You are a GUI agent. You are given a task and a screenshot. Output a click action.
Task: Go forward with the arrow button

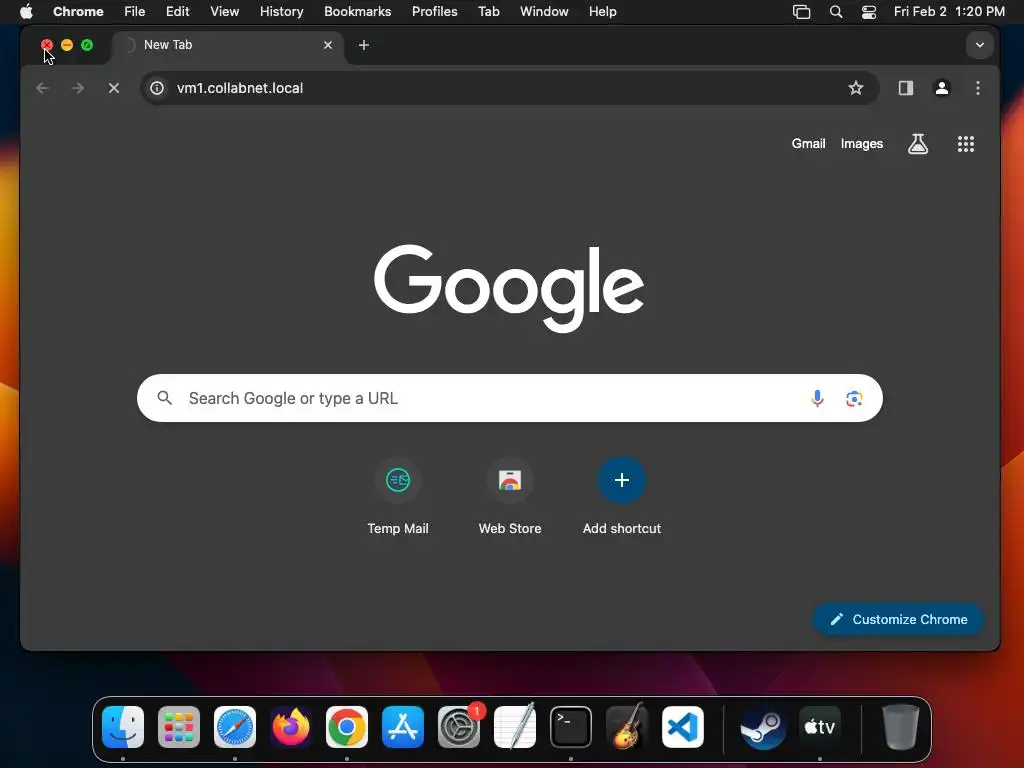pyautogui.click(x=78, y=88)
